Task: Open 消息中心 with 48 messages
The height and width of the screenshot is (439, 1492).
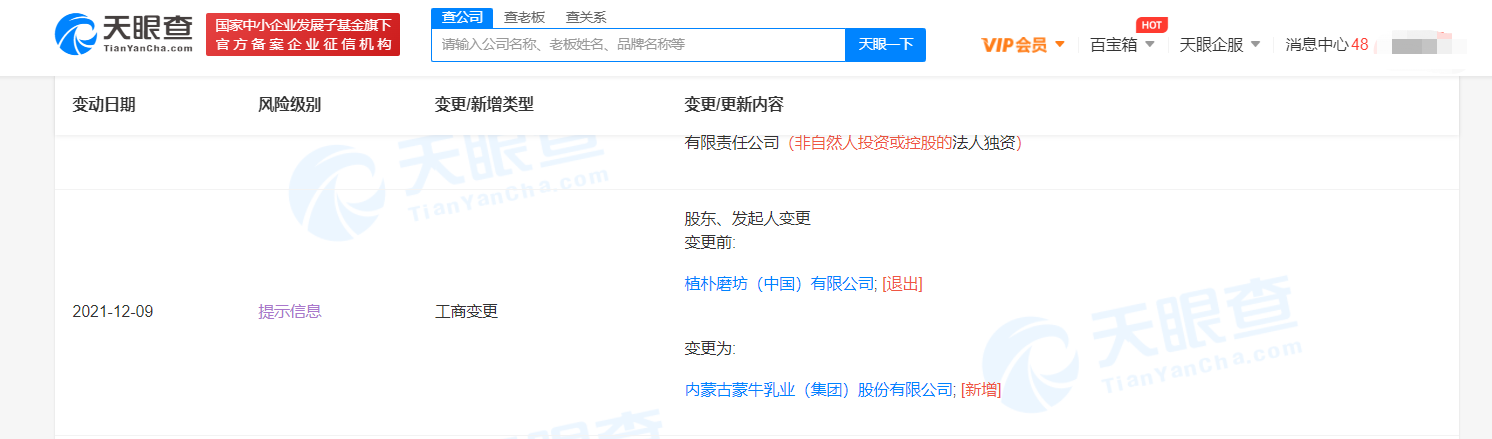Action: pyautogui.click(x=1326, y=45)
